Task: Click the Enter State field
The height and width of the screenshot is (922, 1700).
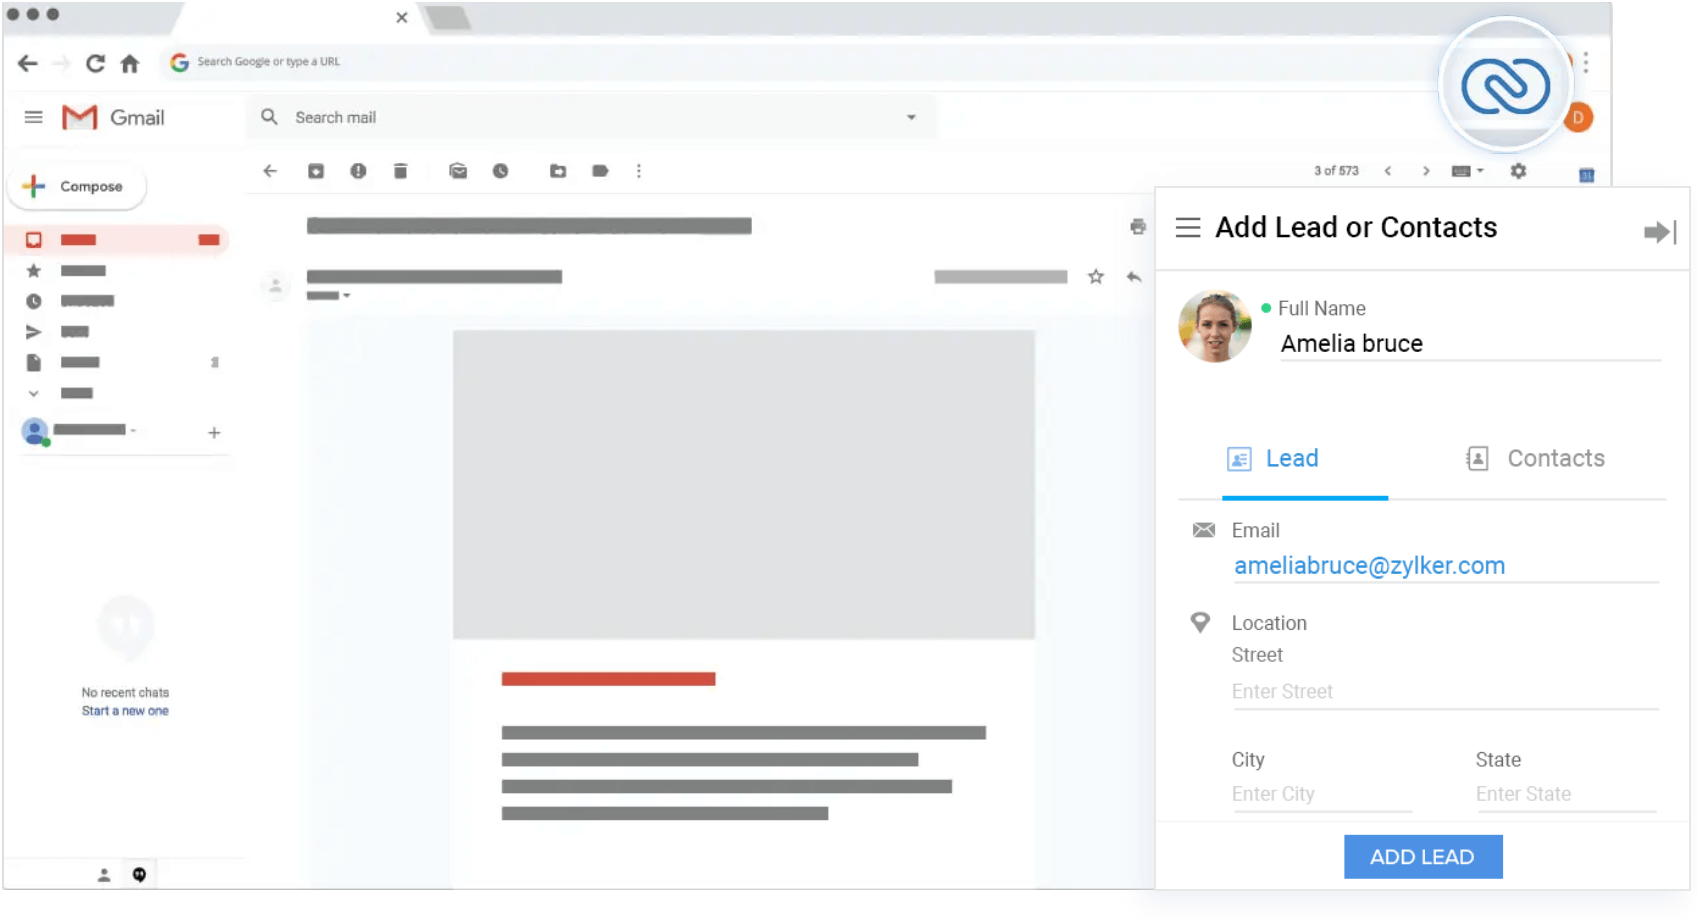Action: 1566,794
